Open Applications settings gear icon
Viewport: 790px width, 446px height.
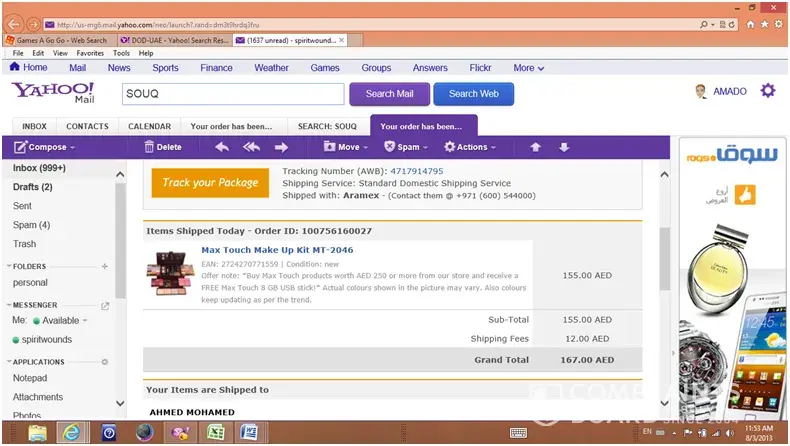[105, 362]
